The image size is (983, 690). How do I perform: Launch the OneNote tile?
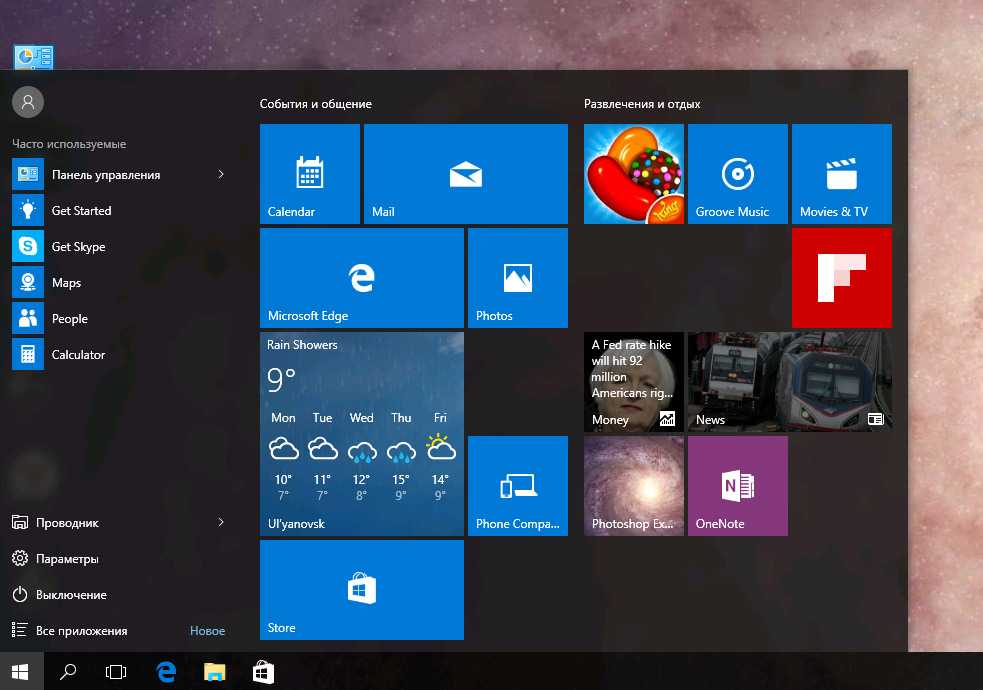tap(737, 486)
